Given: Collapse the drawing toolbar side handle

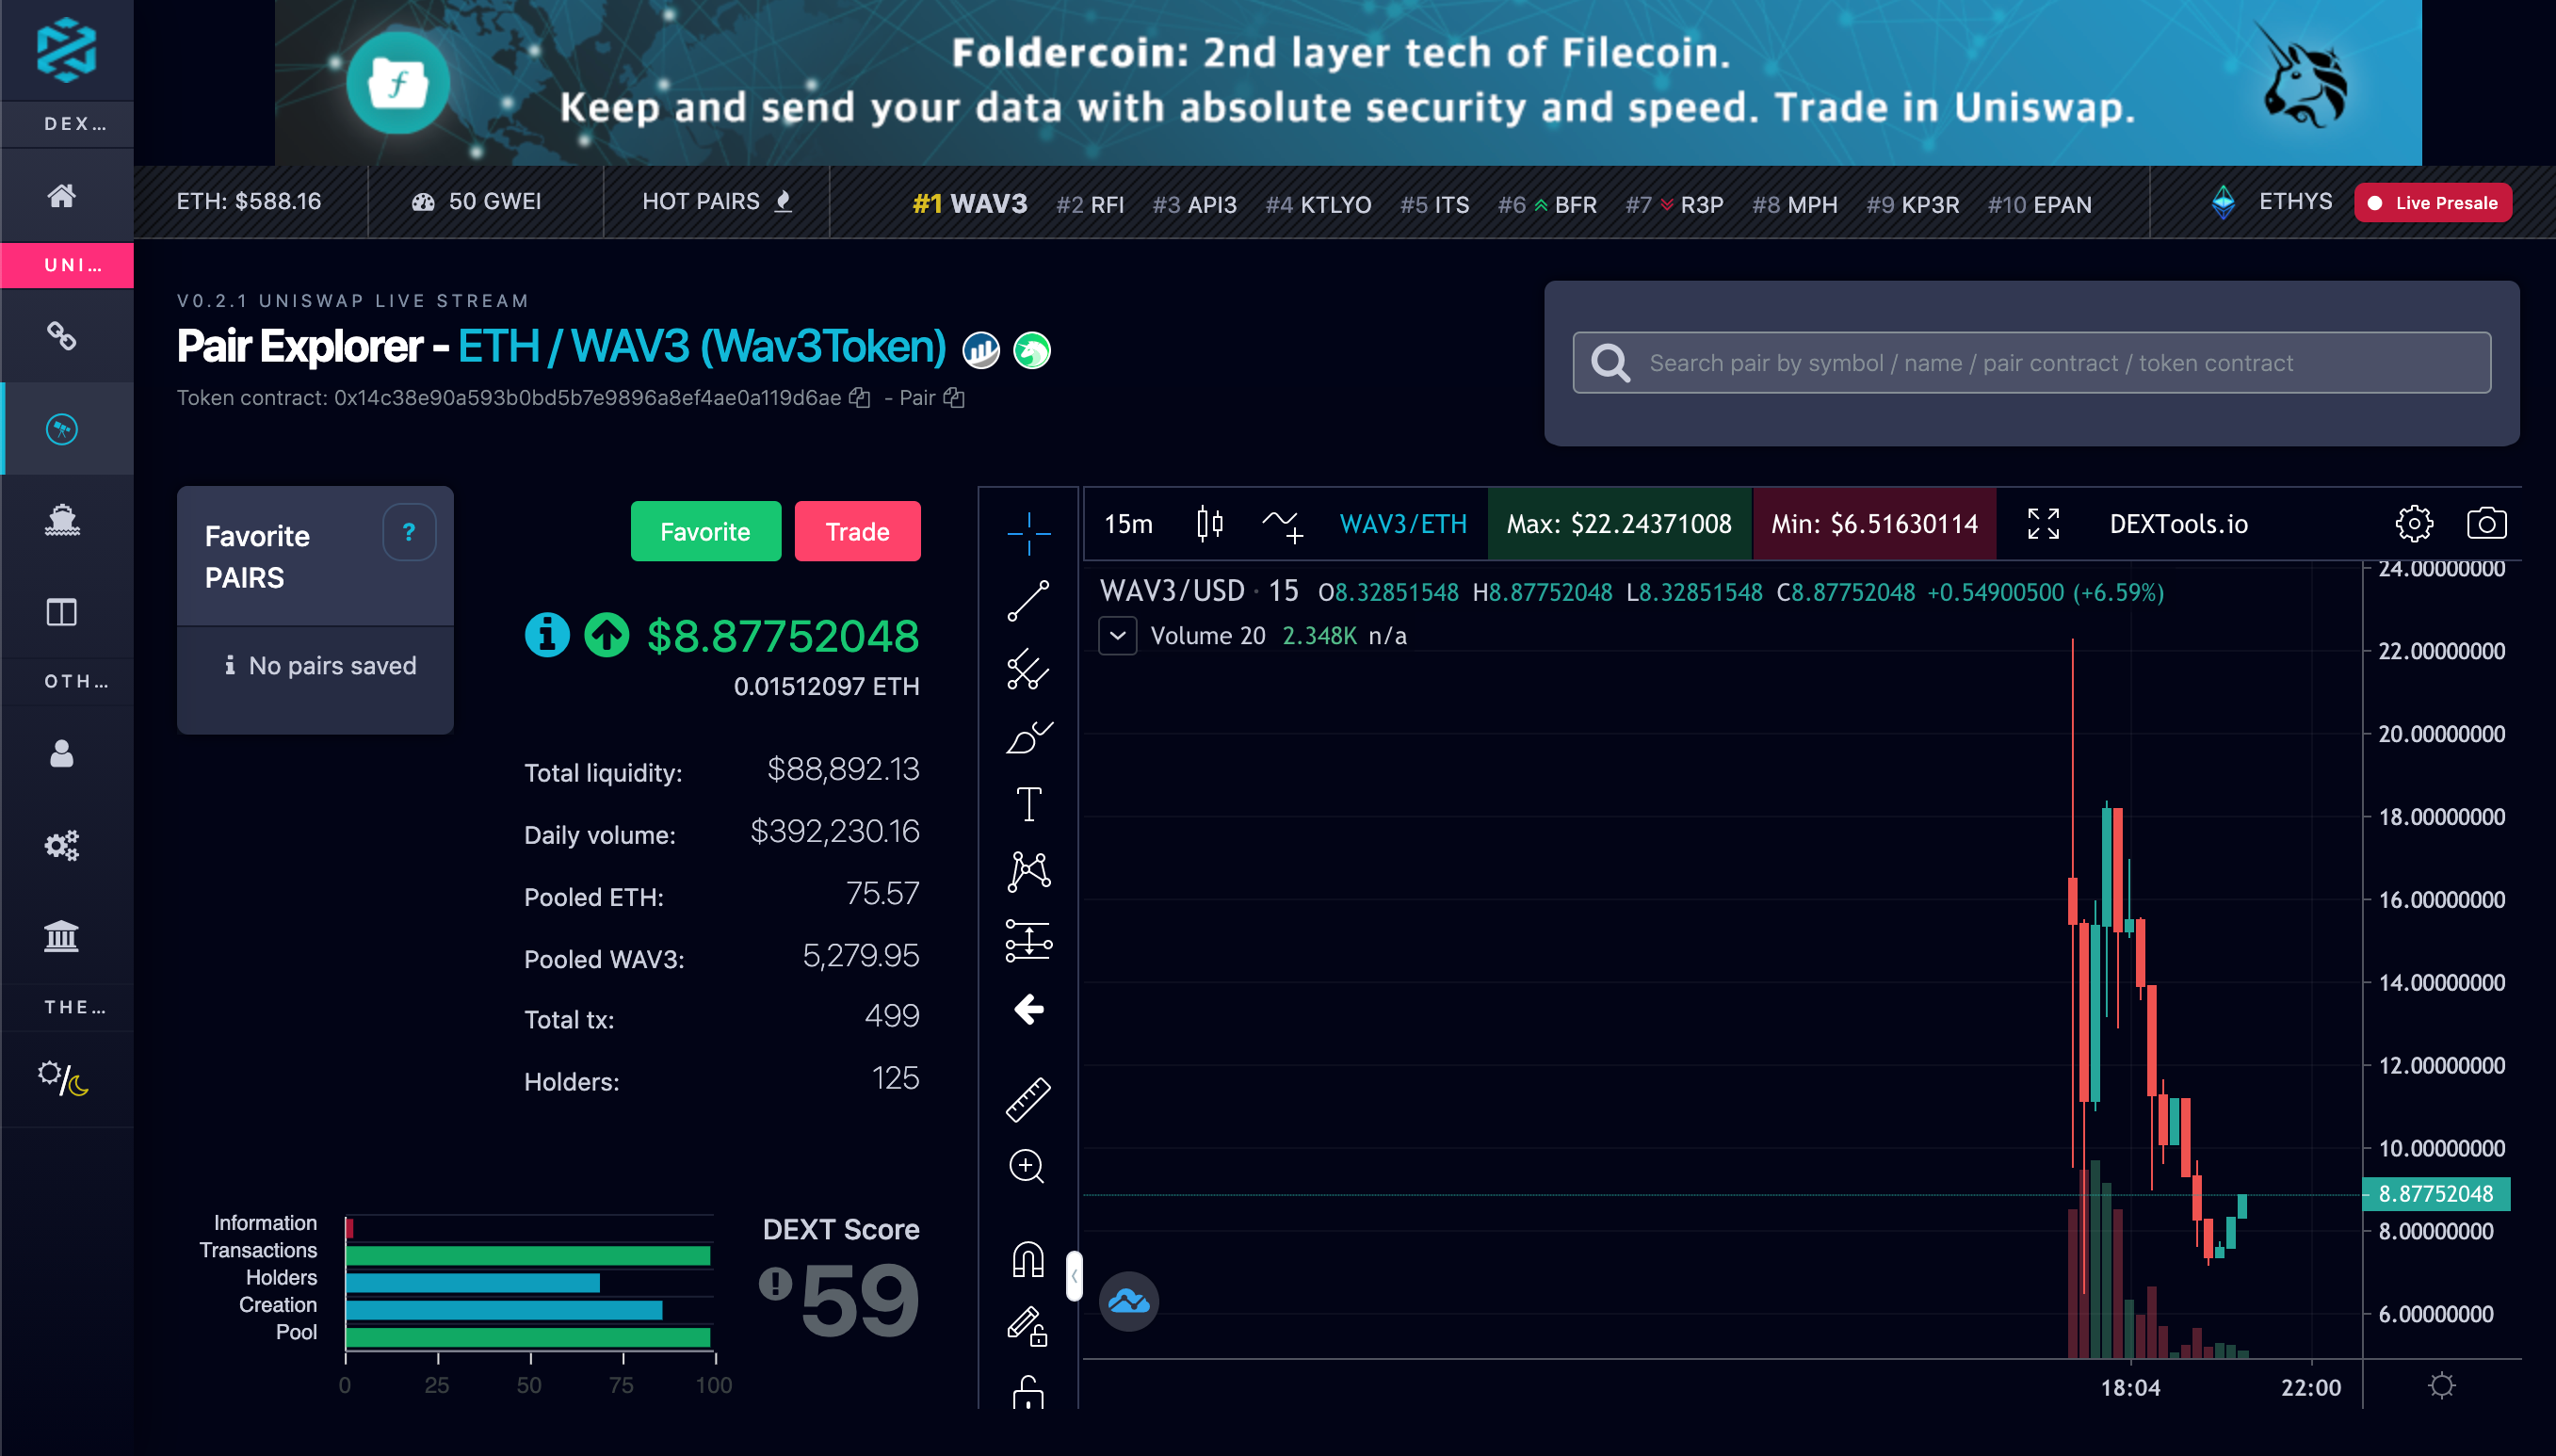Looking at the screenshot, I should pyautogui.click(x=1074, y=1276).
